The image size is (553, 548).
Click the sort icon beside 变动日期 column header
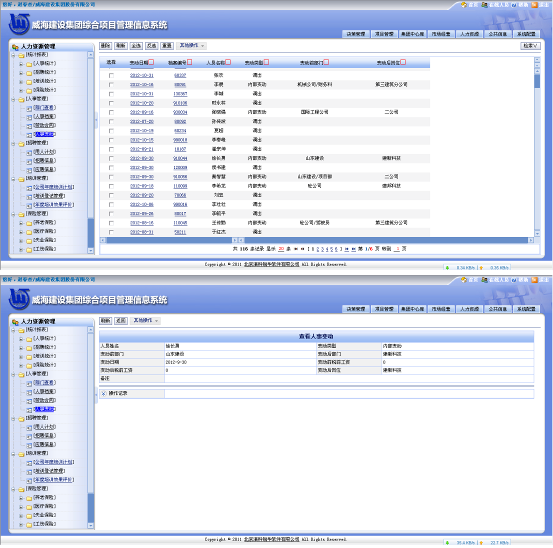click(x=151, y=62)
